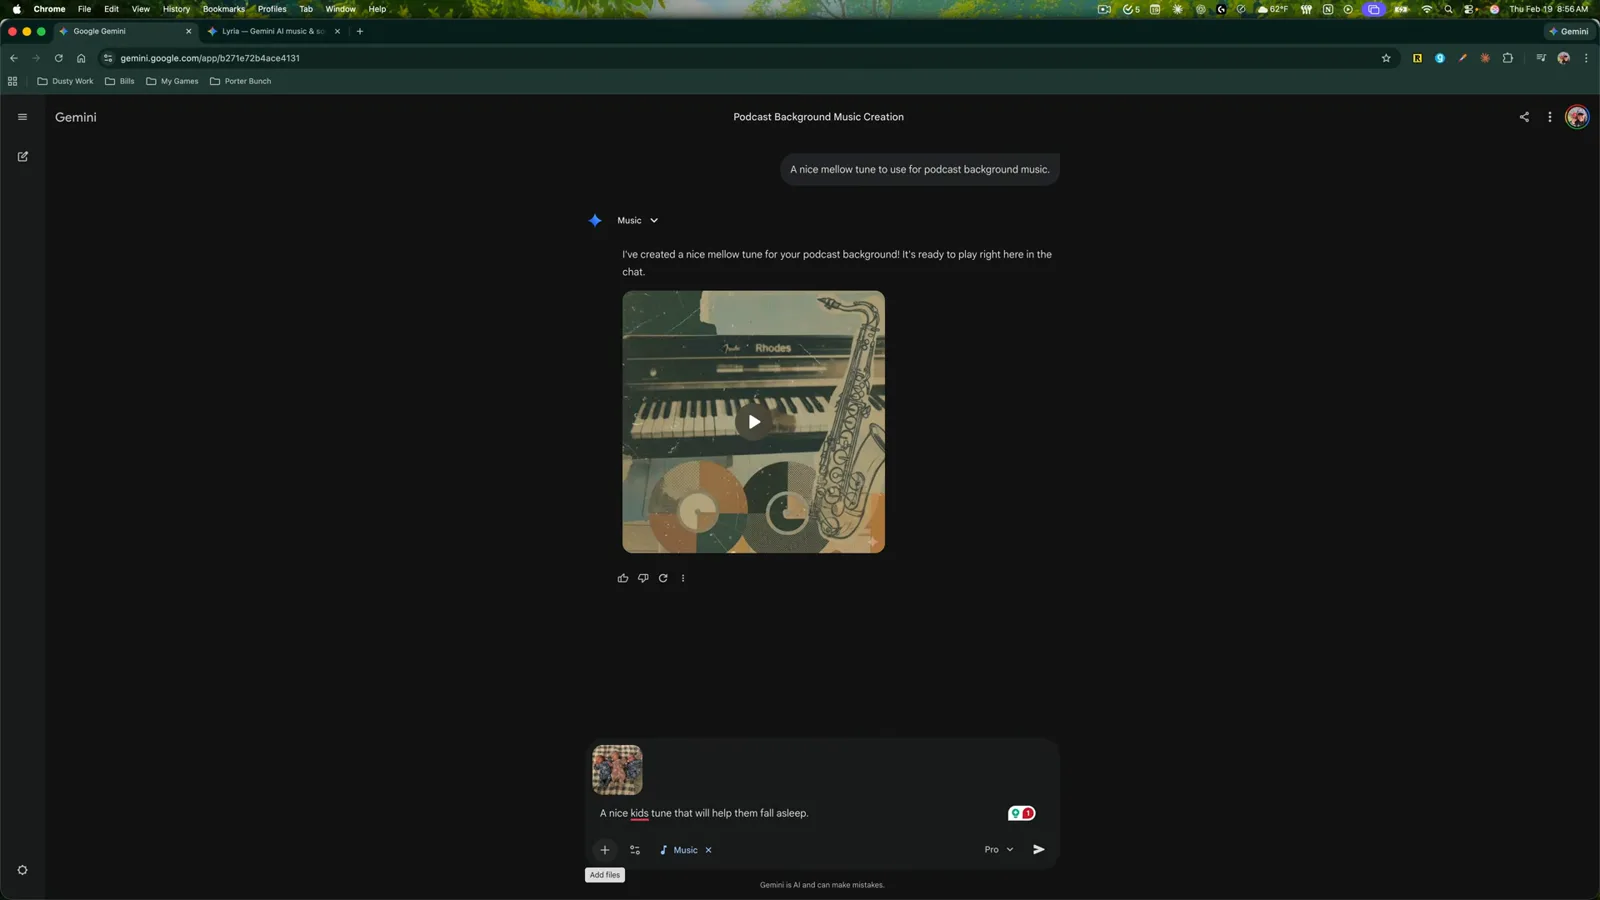Image resolution: width=1600 pixels, height=900 pixels.
Task: Bookmark this page with the star icon
Action: click(1386, 58)
